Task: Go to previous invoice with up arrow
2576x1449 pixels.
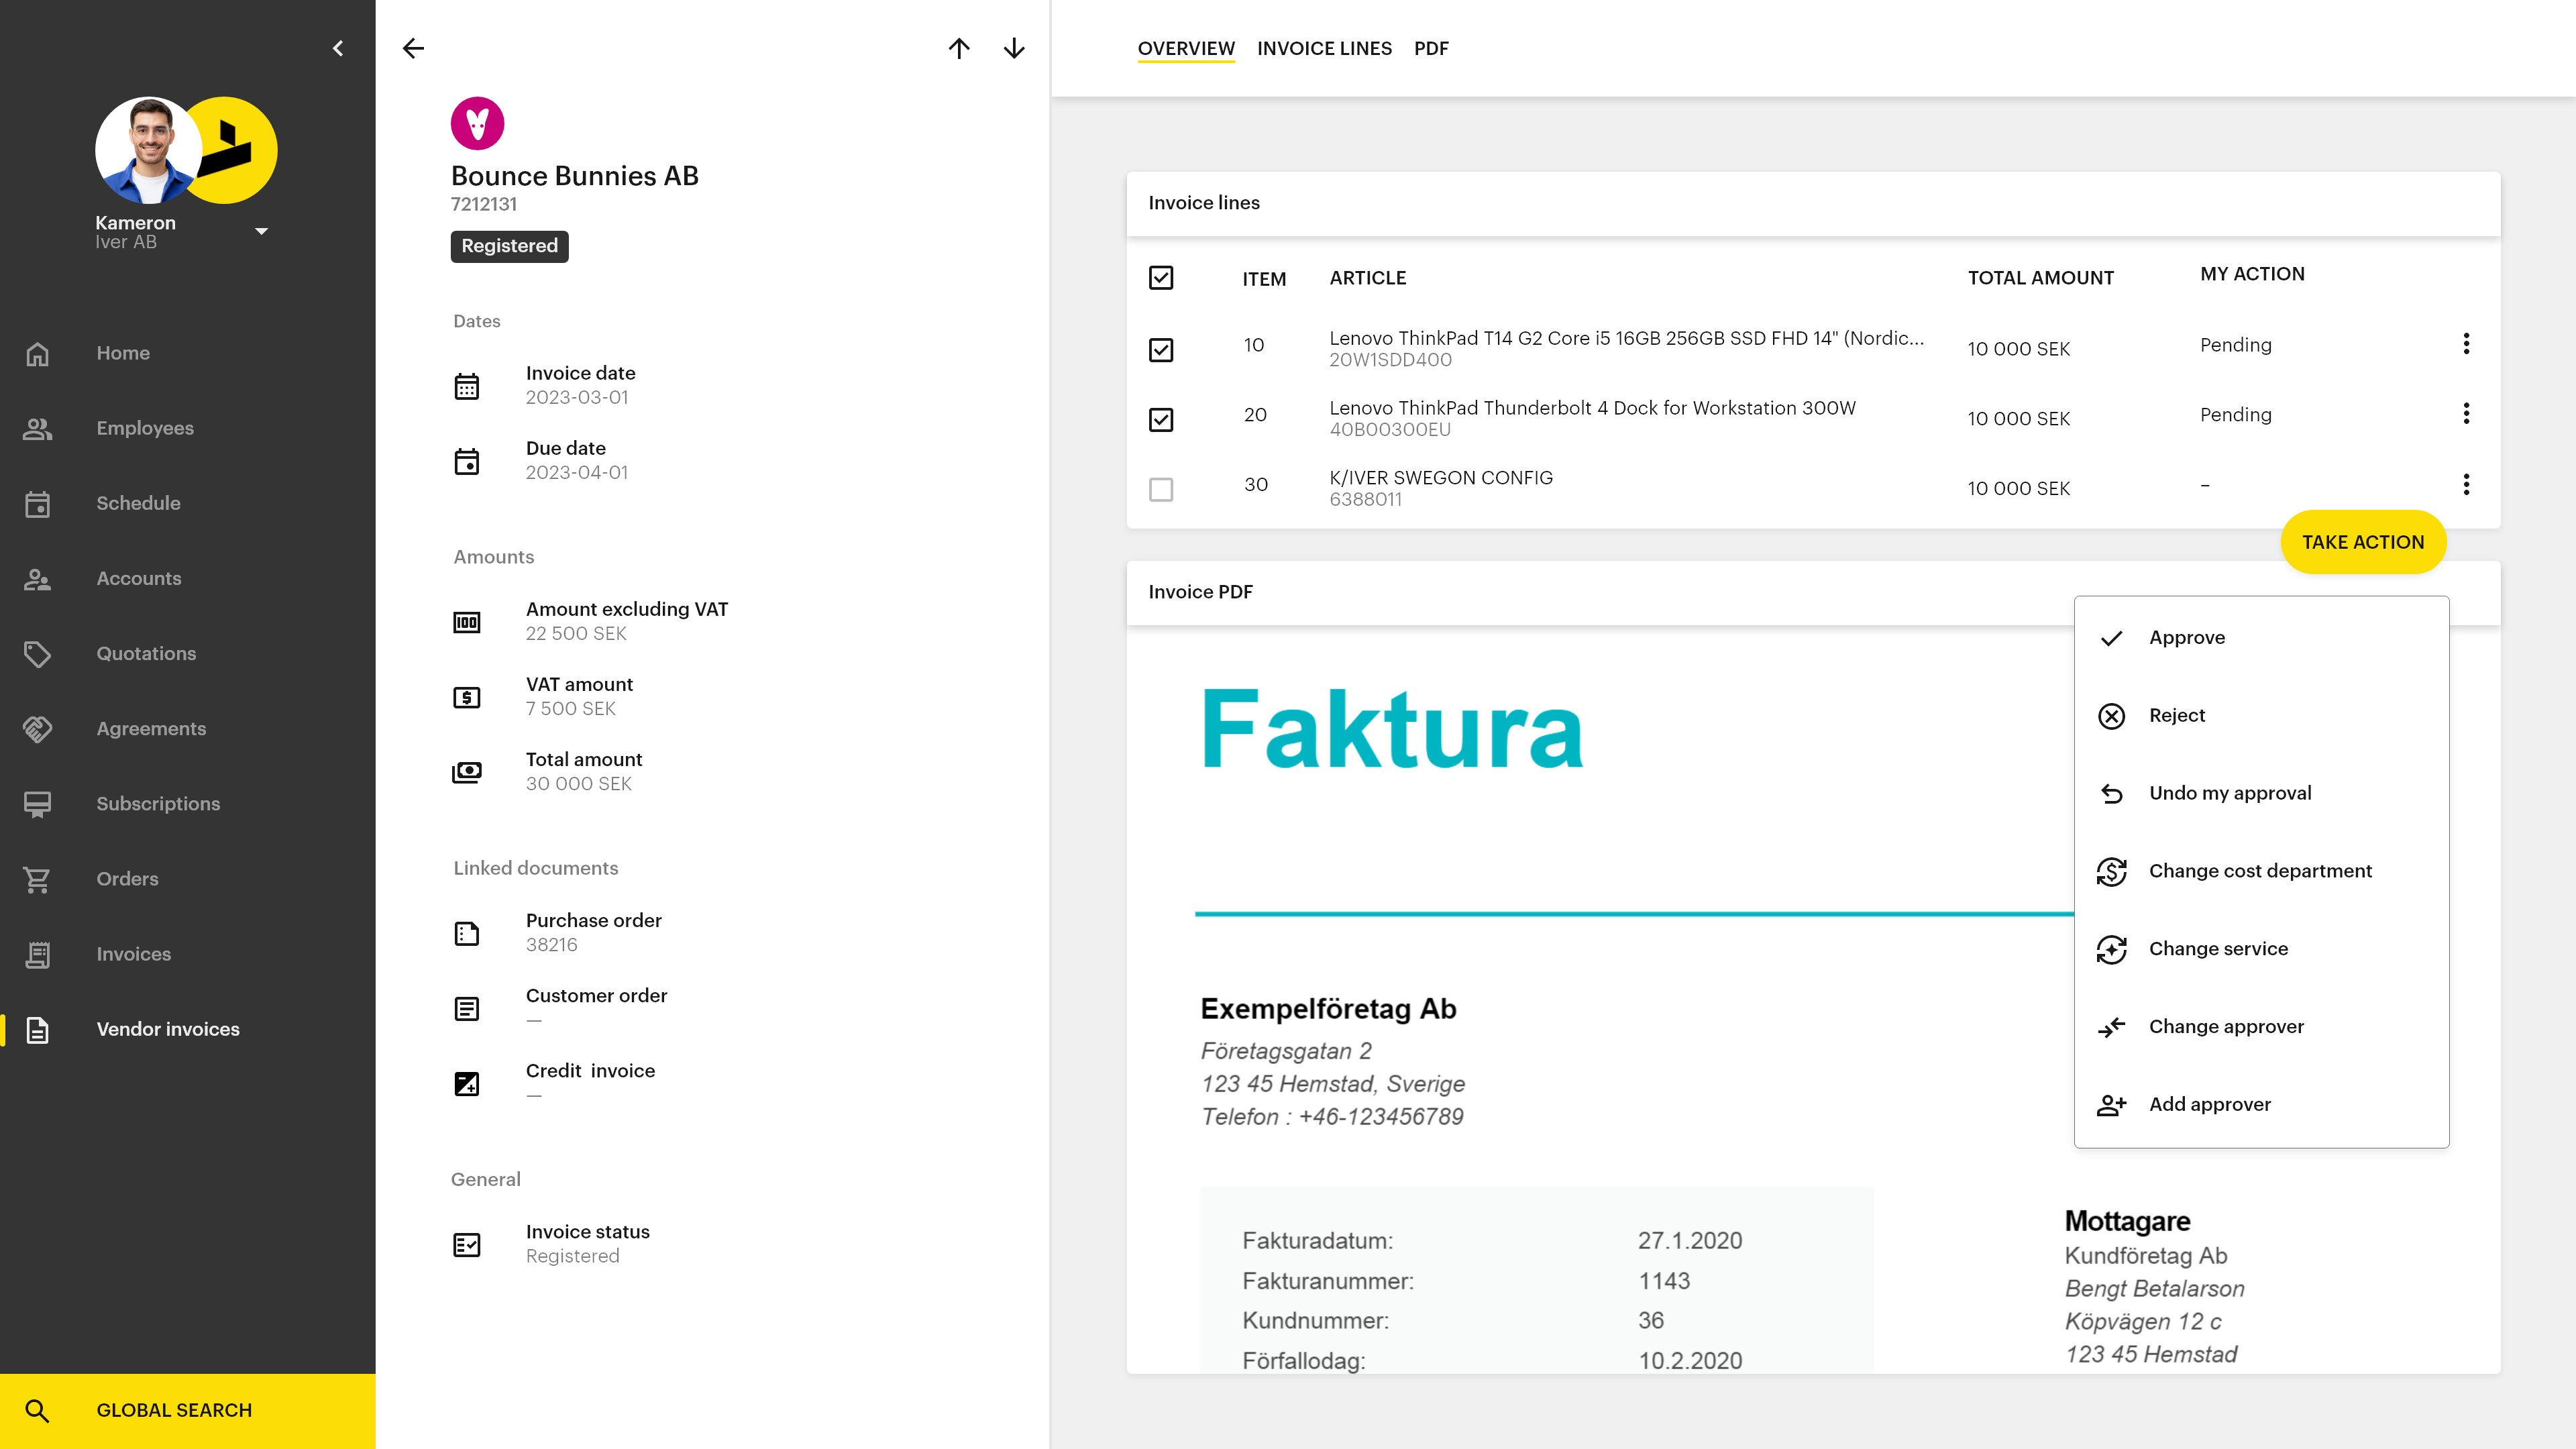Action: 959,48
